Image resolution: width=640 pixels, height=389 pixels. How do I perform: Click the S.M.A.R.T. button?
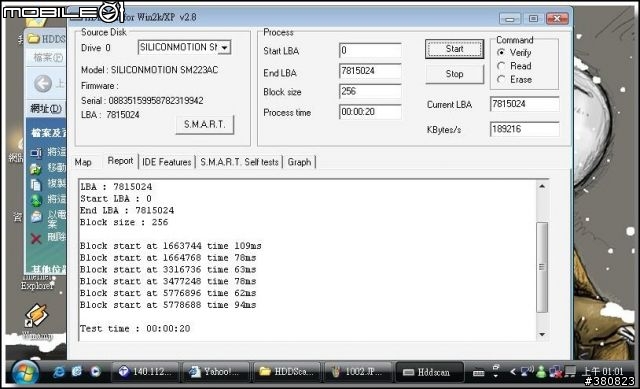point(204,124)
